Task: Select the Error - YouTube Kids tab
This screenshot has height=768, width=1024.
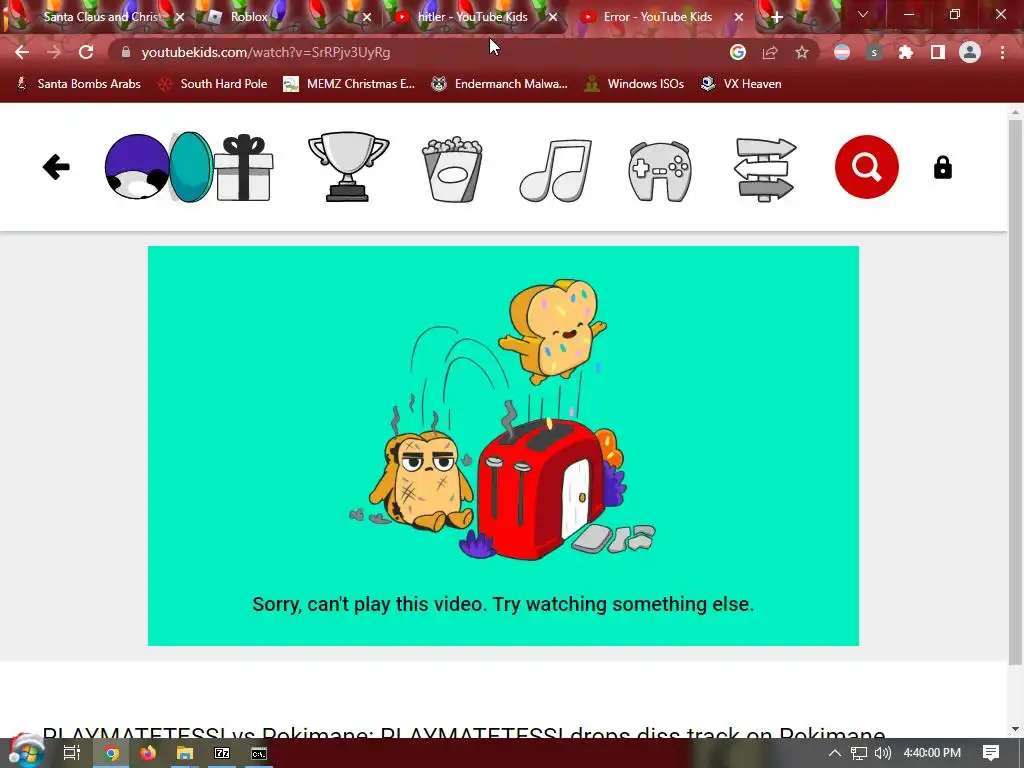Action: [660, 17]
